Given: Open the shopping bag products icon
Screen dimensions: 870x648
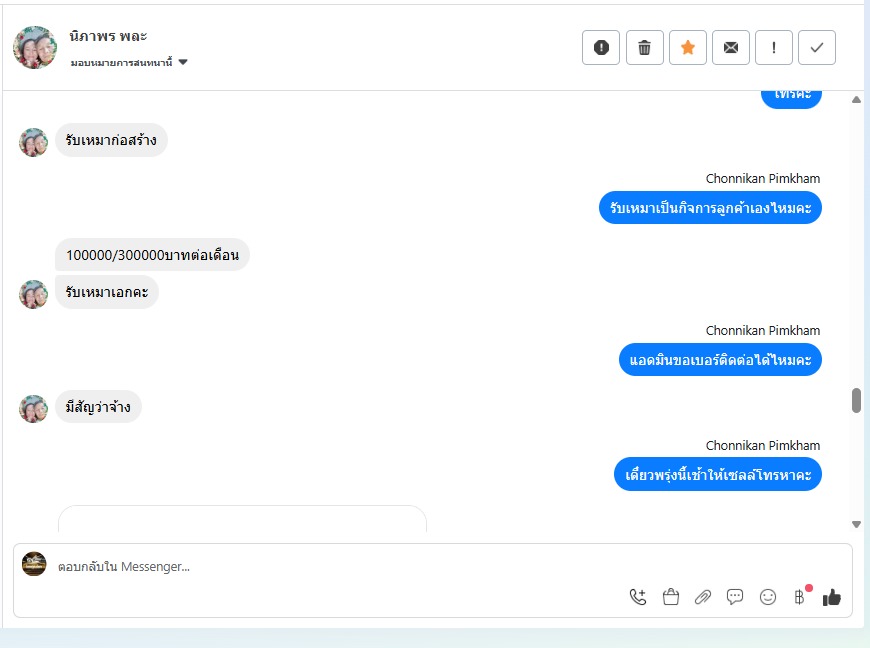Looking at the screenshot, I should coord(671,597).
